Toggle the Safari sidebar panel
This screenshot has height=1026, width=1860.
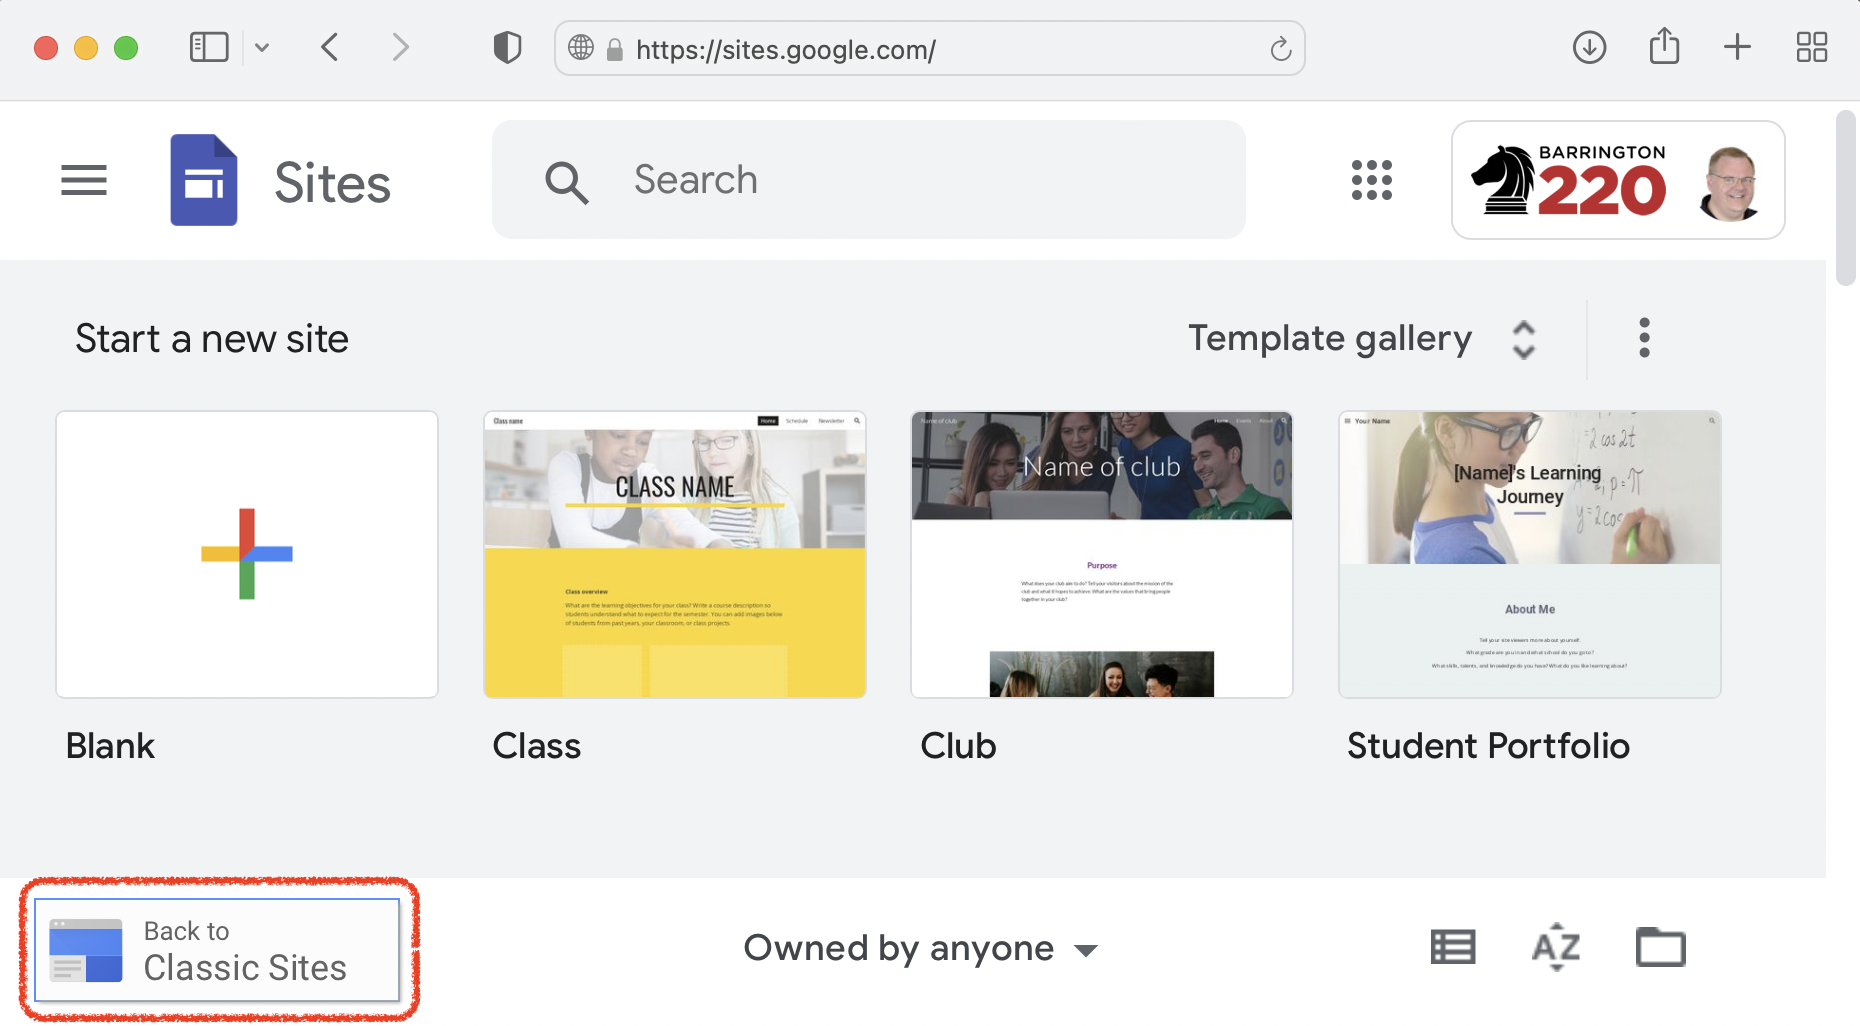(209, 46)
